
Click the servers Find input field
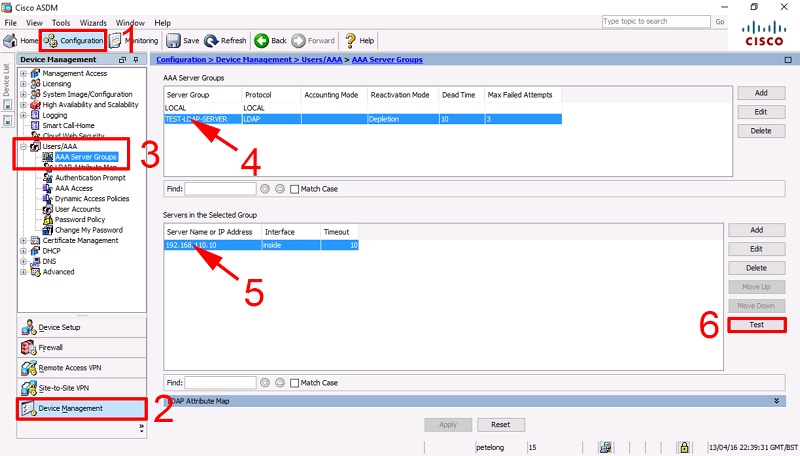point(220,383)
